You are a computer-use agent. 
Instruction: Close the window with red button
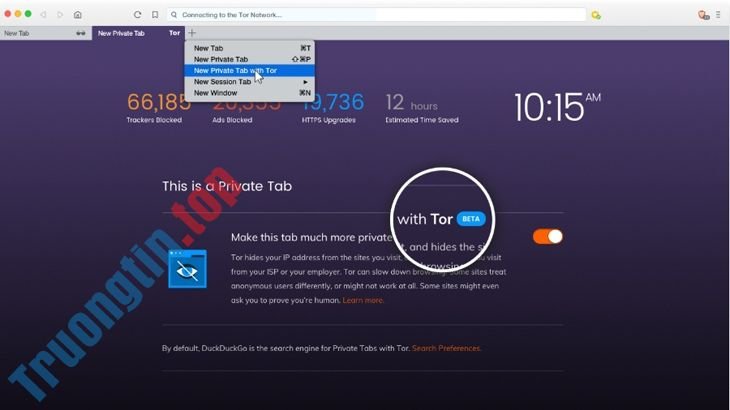click(7, 14)
